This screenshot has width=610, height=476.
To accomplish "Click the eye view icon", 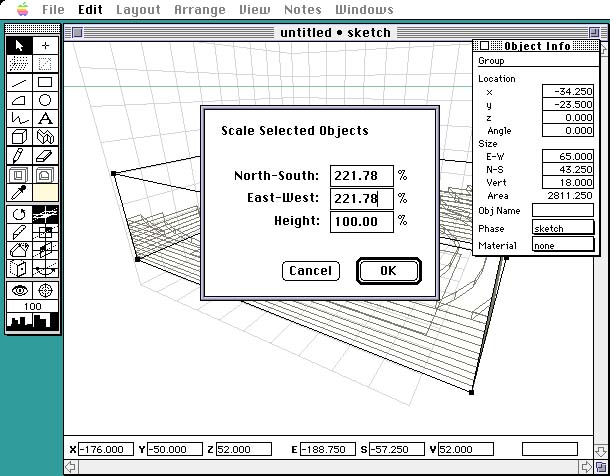I will pos(20,289).
